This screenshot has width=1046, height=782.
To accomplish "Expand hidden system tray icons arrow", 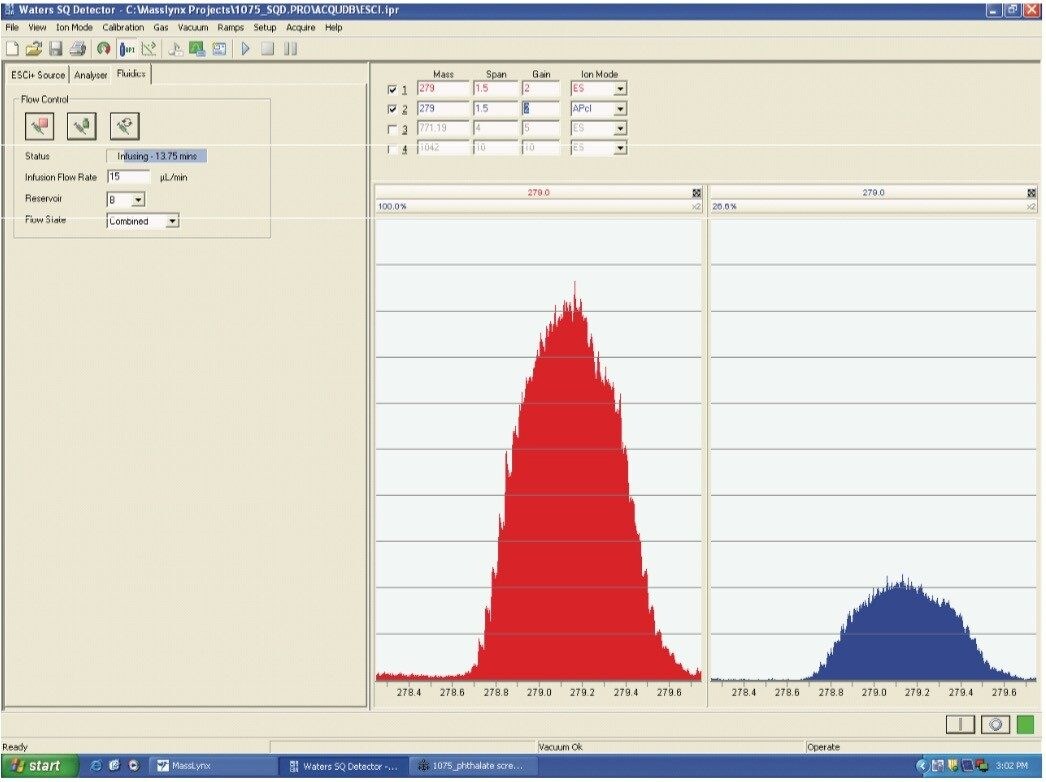I will click(x=923, y=766).
